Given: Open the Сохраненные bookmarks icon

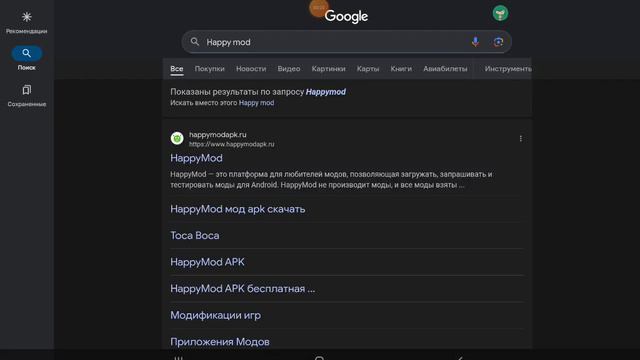Looking at the screenshot, I should pos(27,90).
